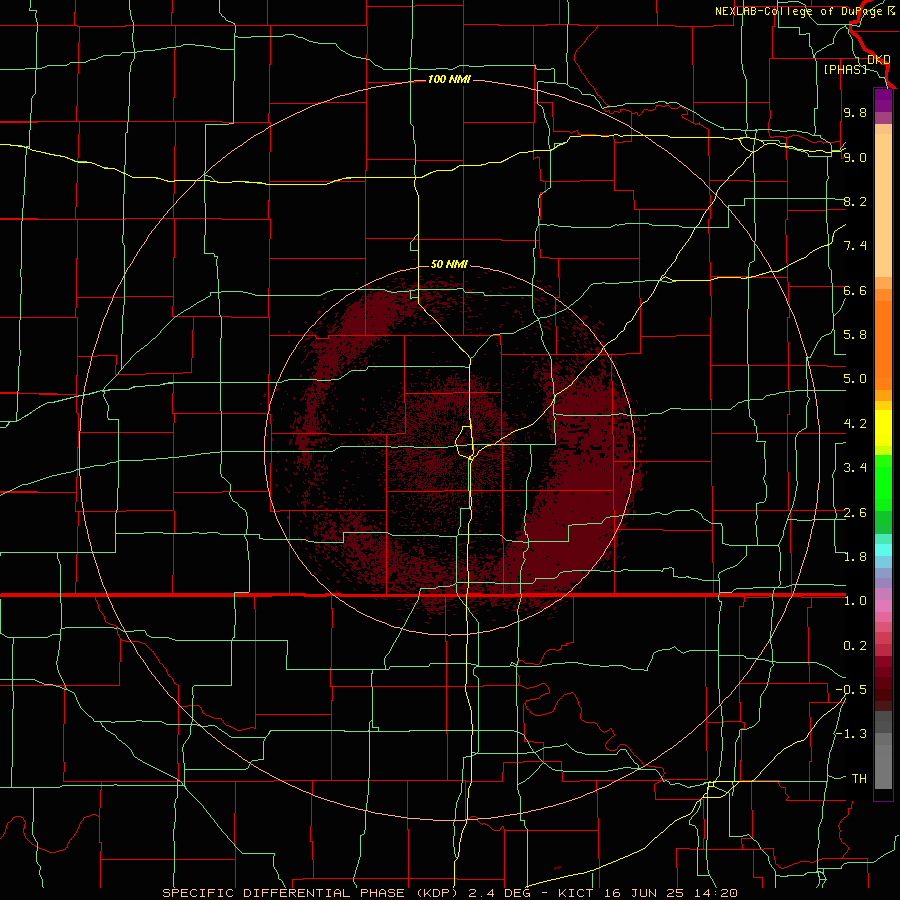Pick the bright green band of the color bar
This screenshot has width=900, height=900.
pos(883,482)
